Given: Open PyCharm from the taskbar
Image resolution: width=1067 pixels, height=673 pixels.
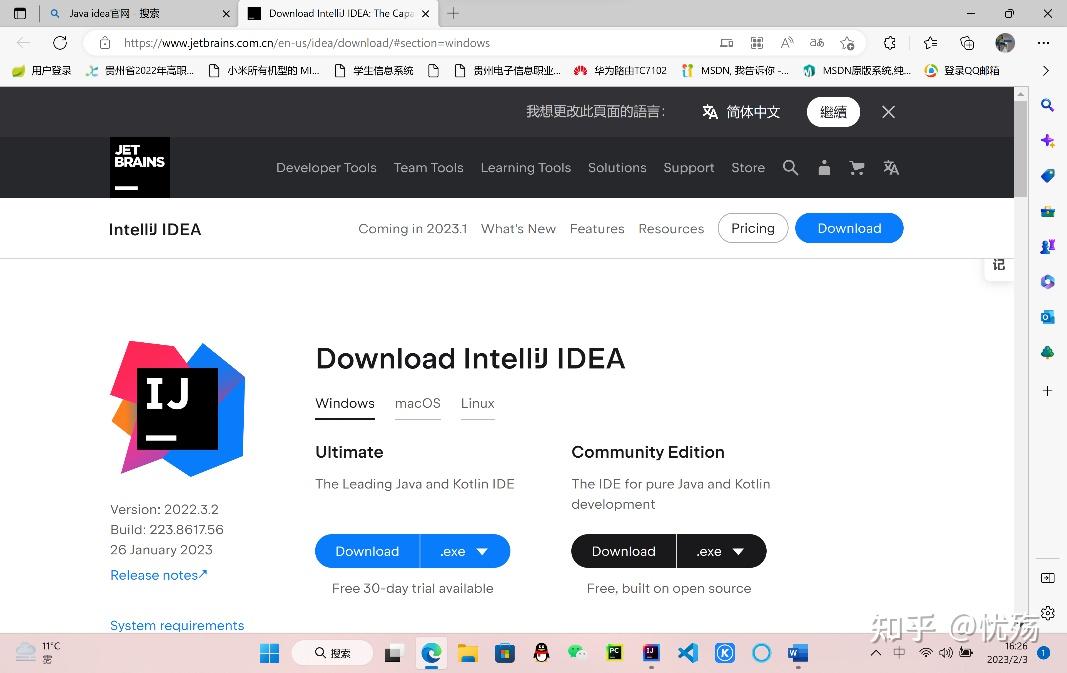Looking at the screenshot, I should (614, 652).
